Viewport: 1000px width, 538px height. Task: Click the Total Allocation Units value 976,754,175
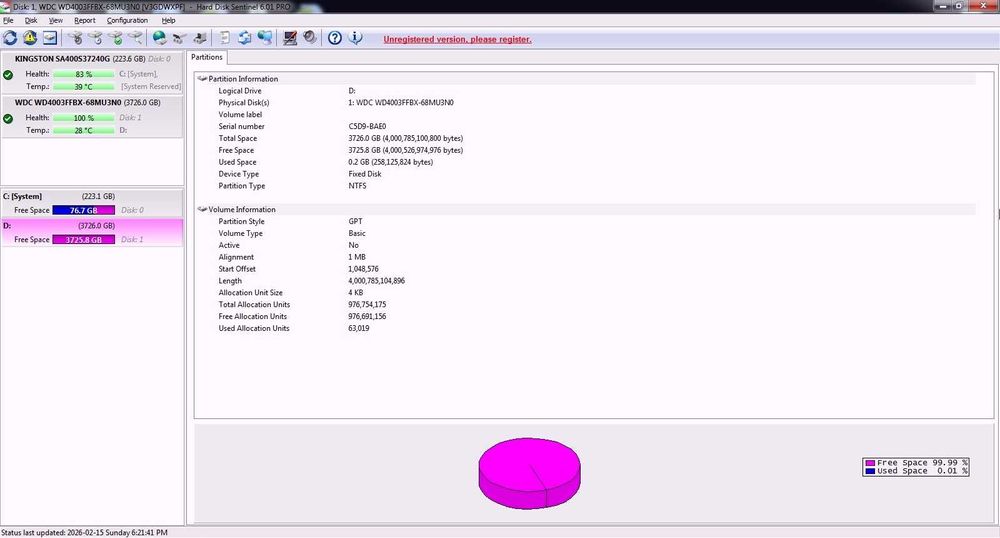click(367, 305)
